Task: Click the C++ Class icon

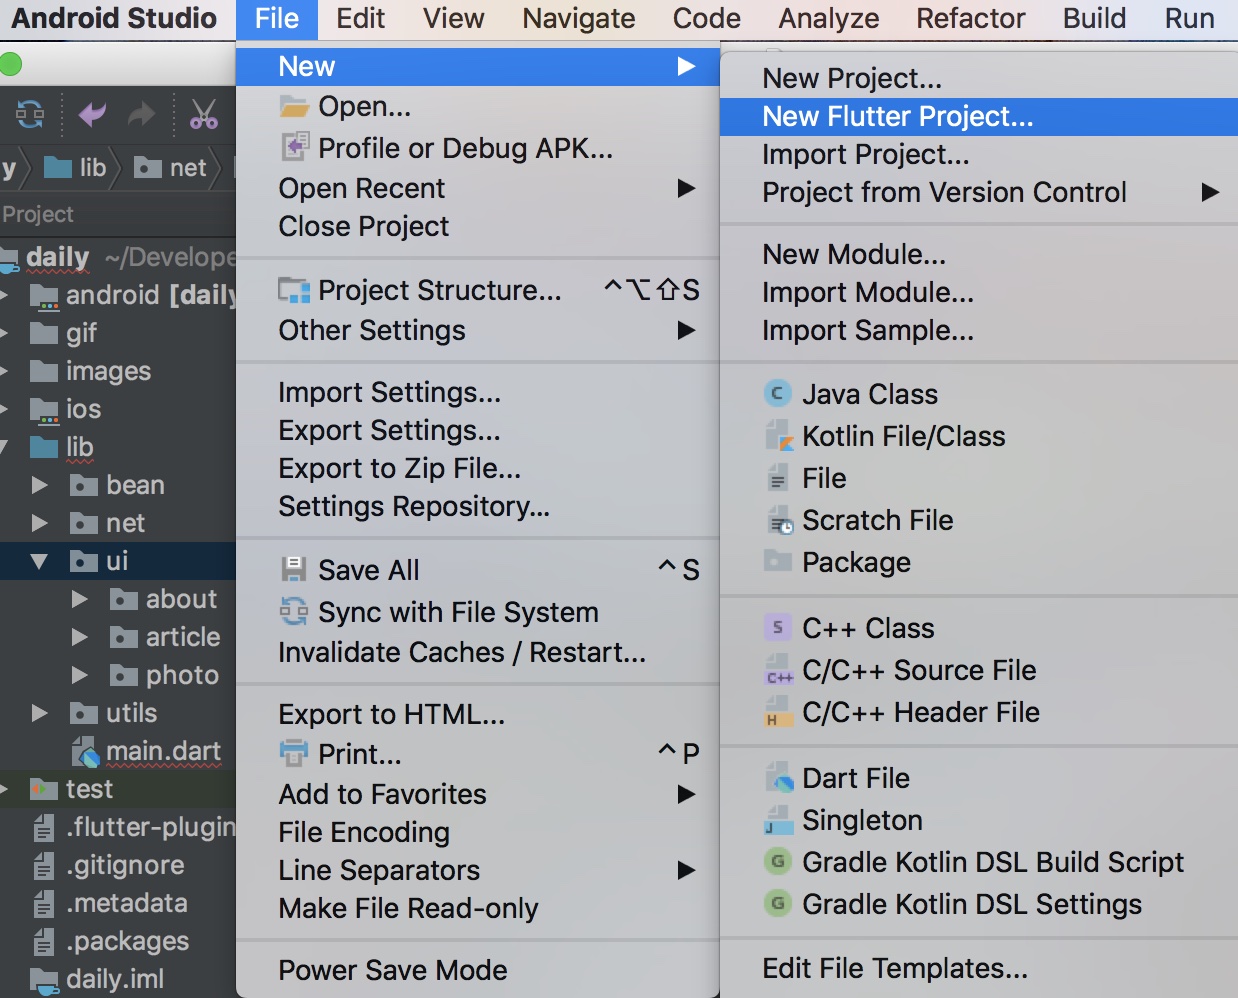Action: point(777,627)
